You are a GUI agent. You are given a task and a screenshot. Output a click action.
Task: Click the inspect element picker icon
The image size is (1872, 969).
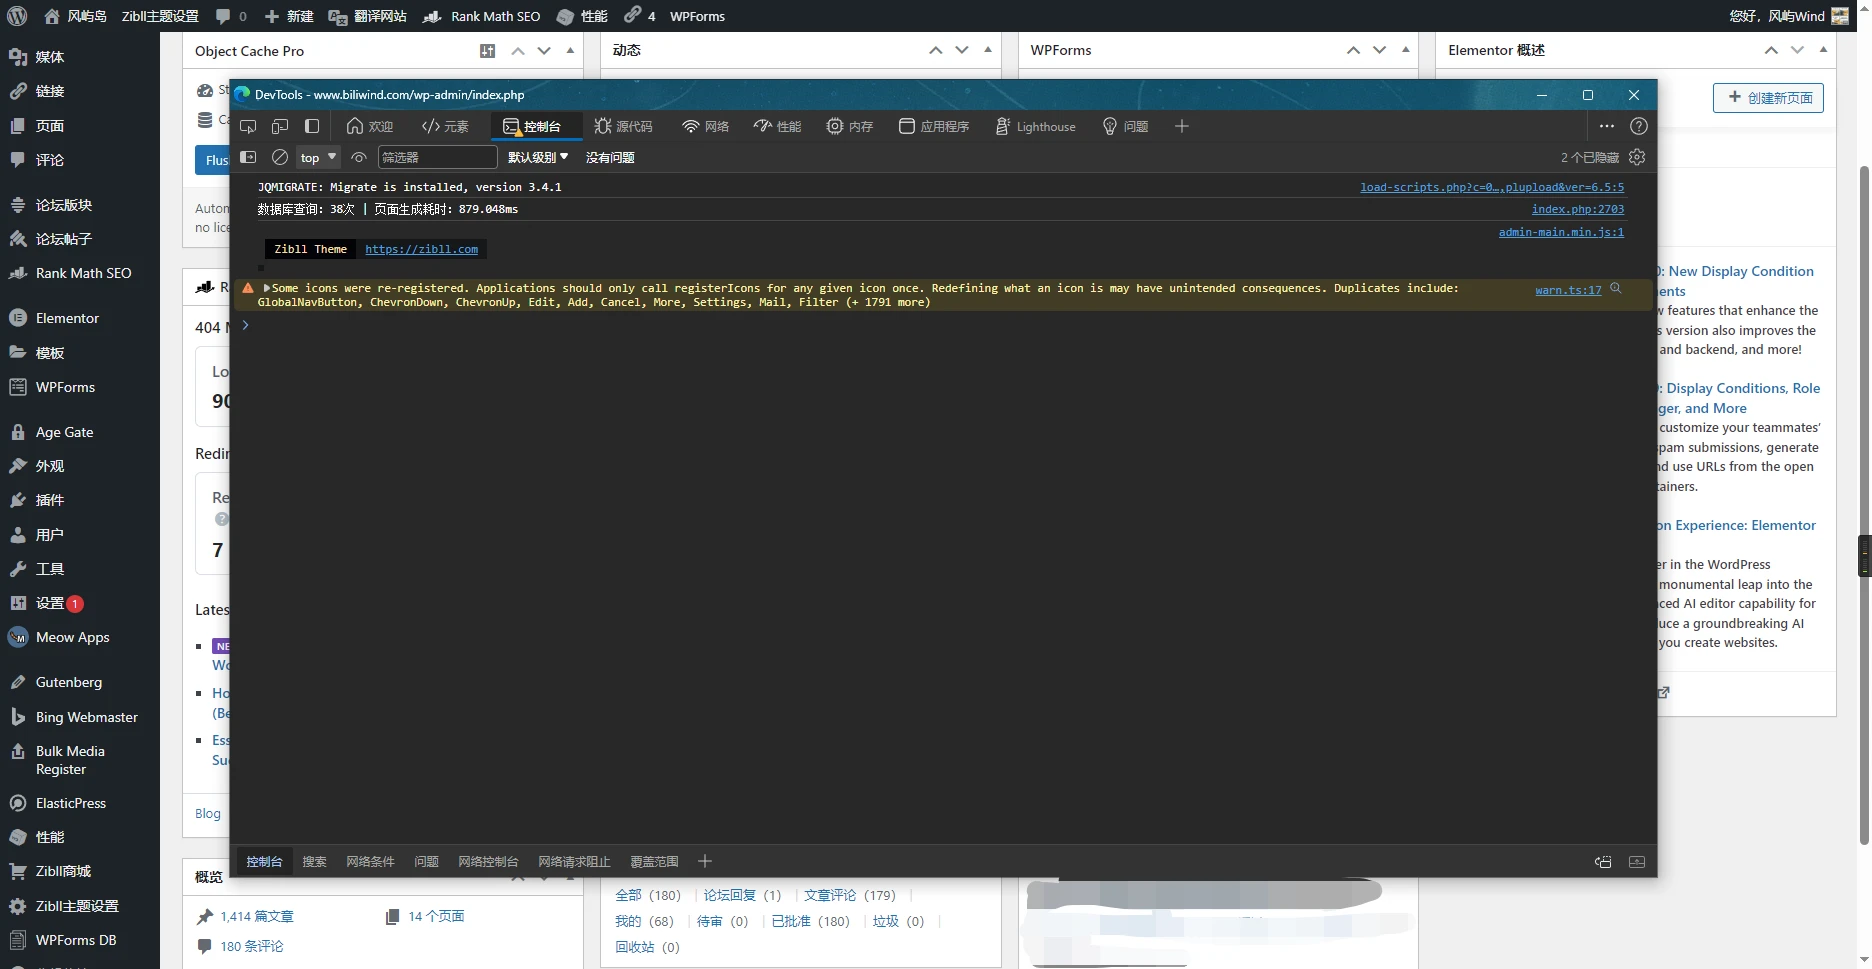pos(248,126)
